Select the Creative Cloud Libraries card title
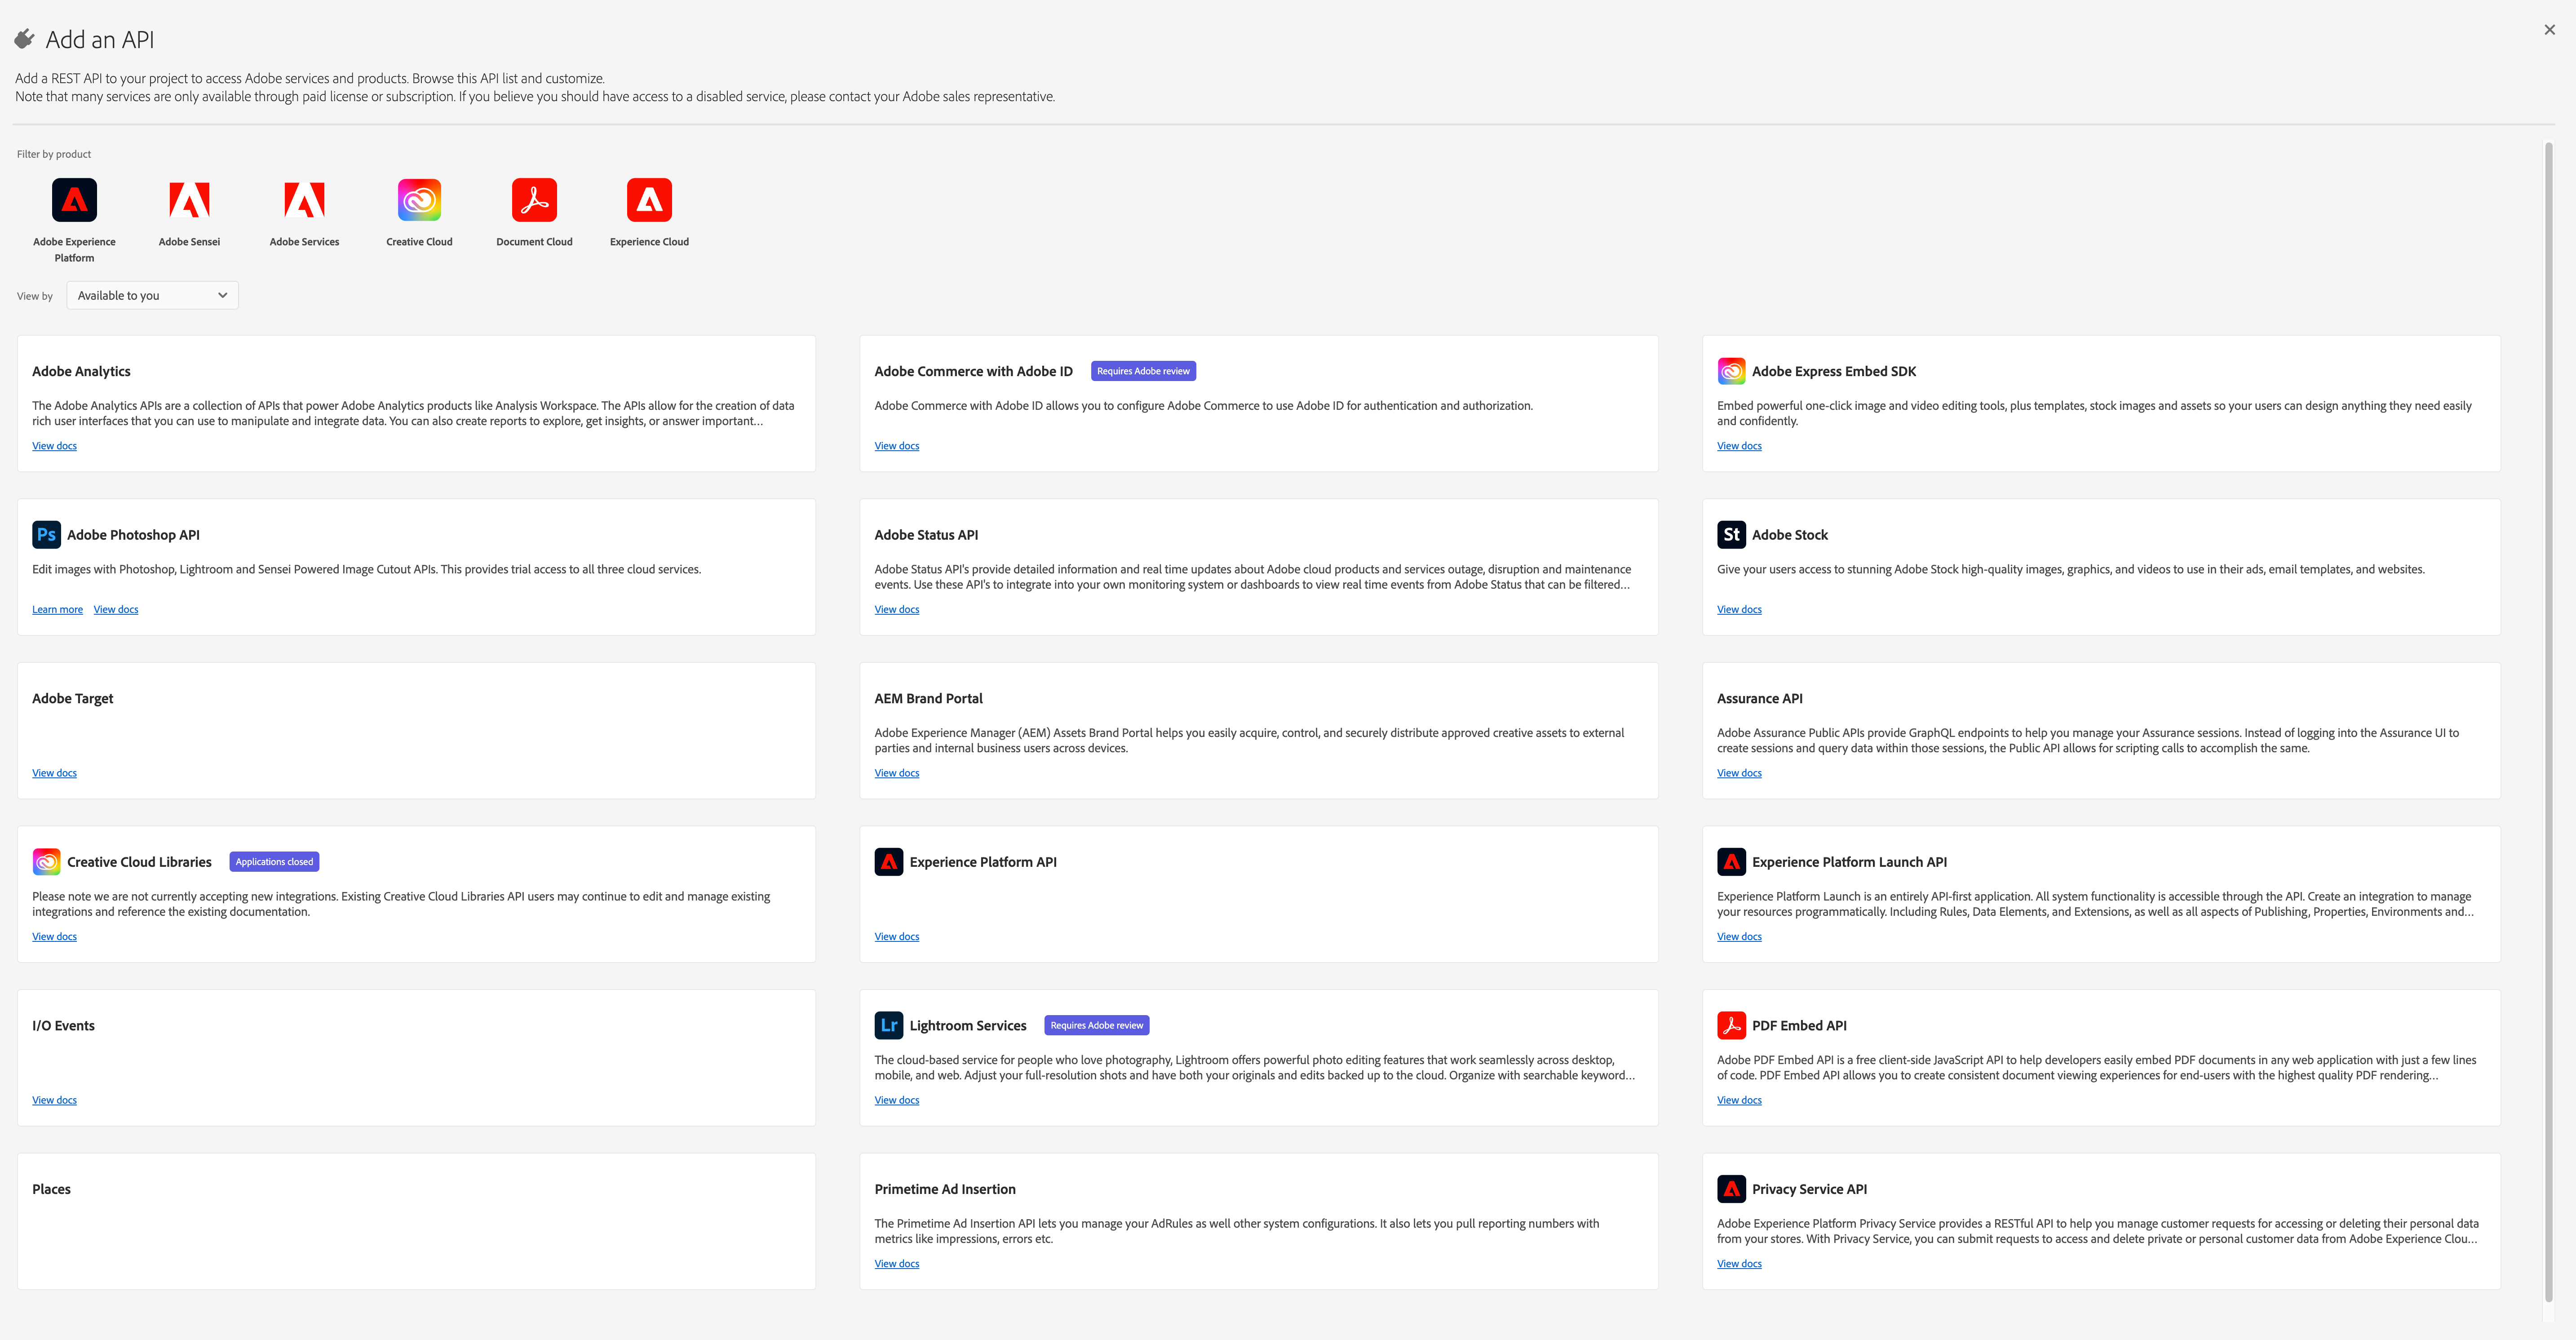Screen dimensions: 2576x1340 [139, 862]
